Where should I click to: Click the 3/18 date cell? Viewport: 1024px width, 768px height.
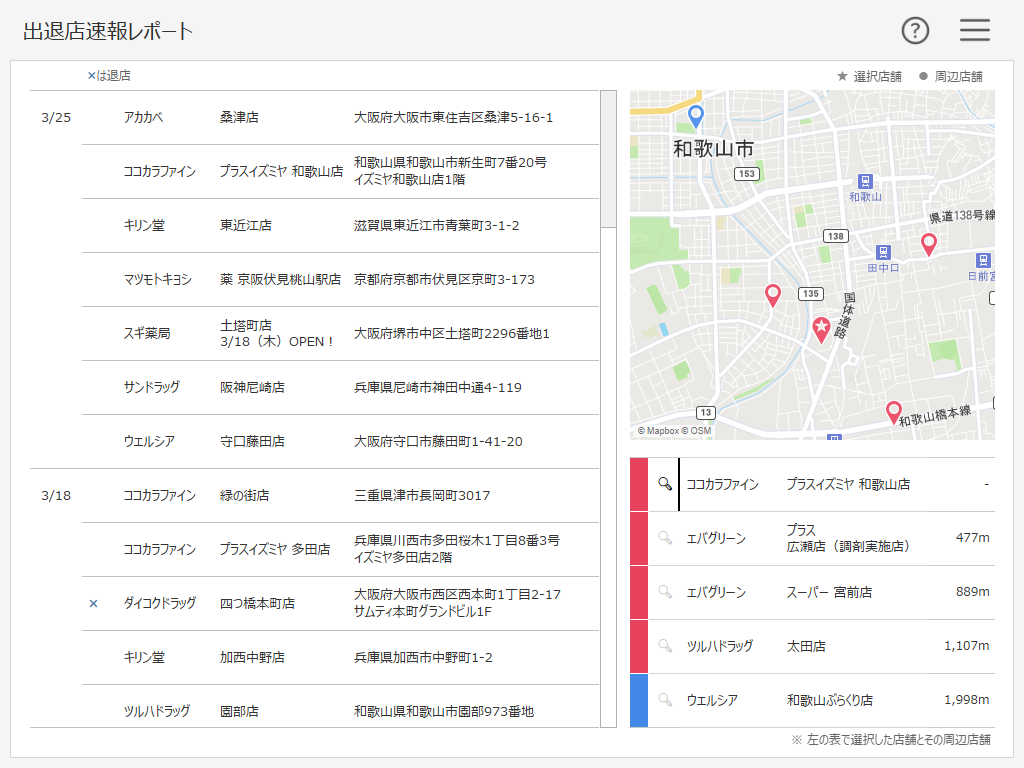point(56,496)
